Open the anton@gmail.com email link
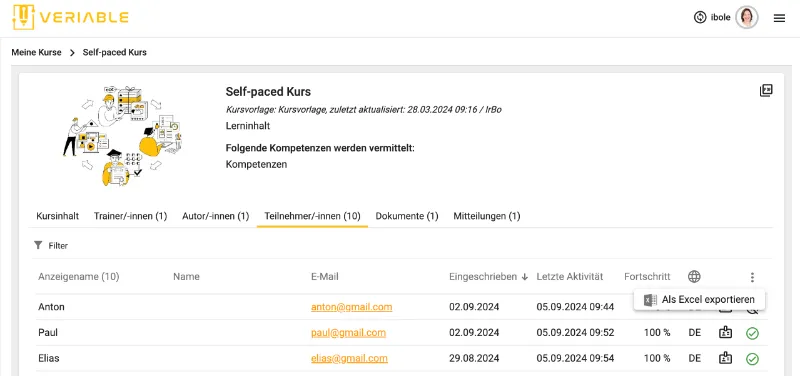Screen dimensions: 800x376 coord(352,307)
